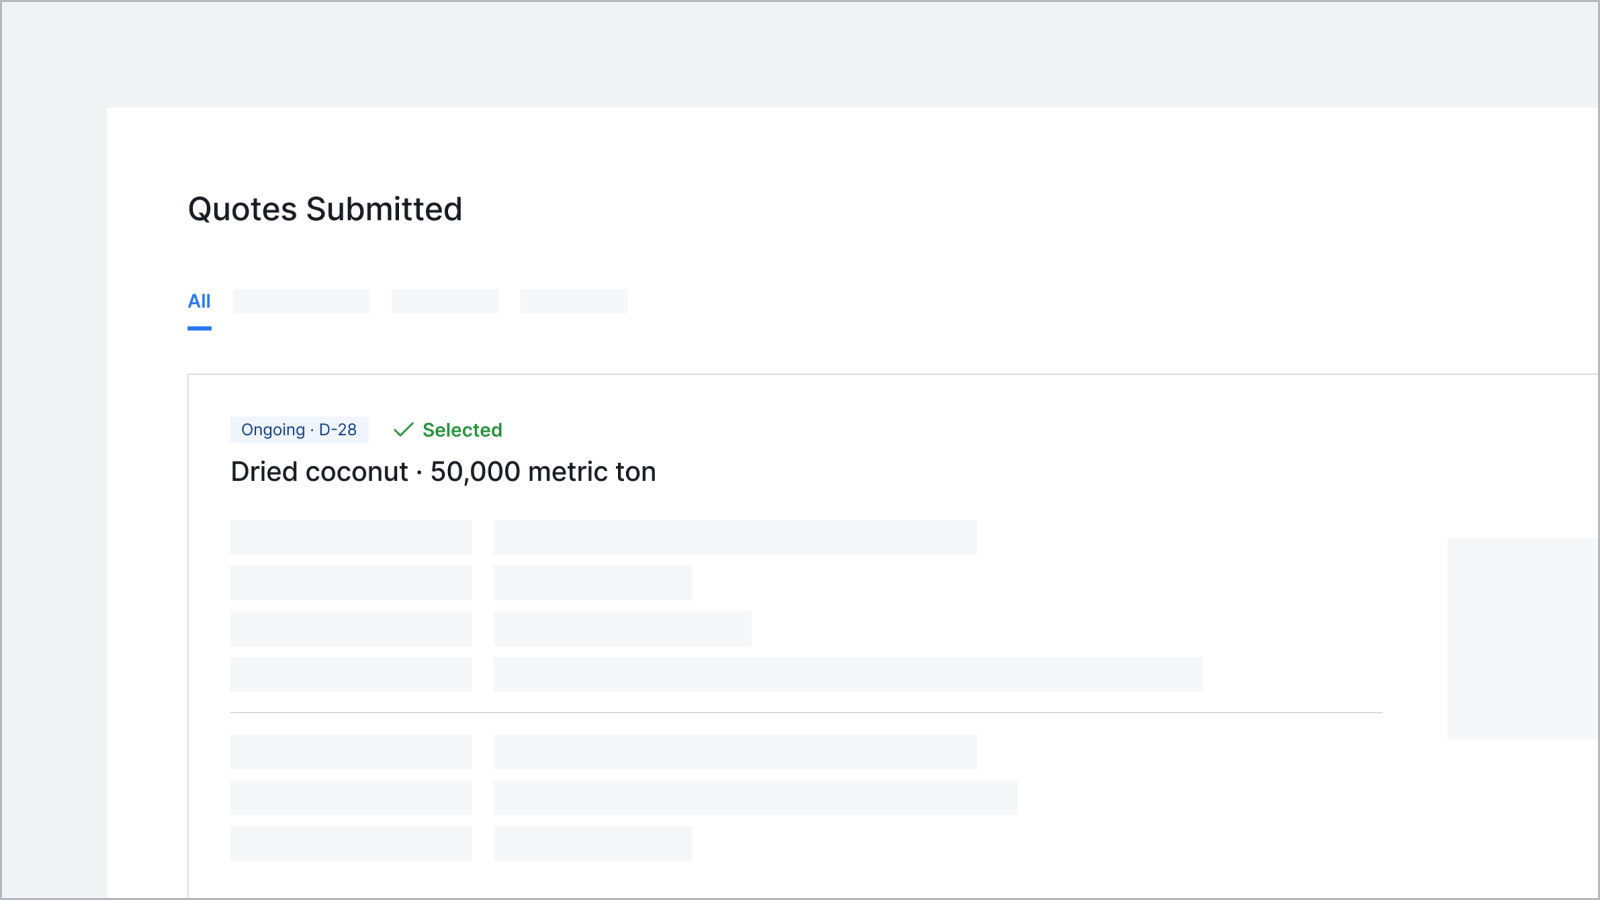Click first value placeholder below the divider
This screenshot has width=1600, height=900.
coord(735,752)
